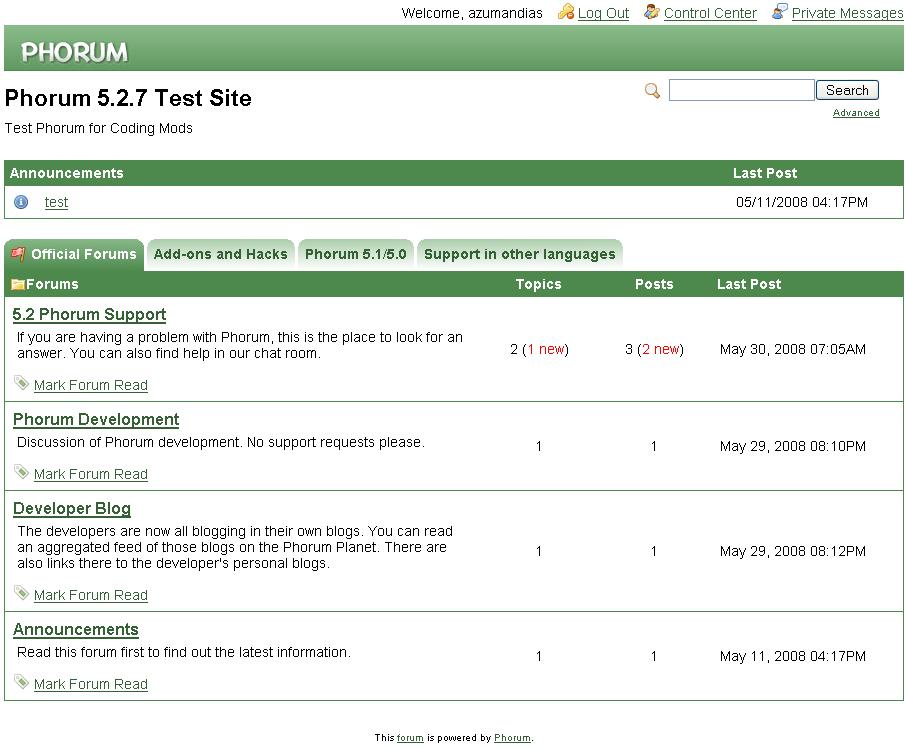Click '2 new' posts indicator
905x748 pixels.
pos(660,349)
